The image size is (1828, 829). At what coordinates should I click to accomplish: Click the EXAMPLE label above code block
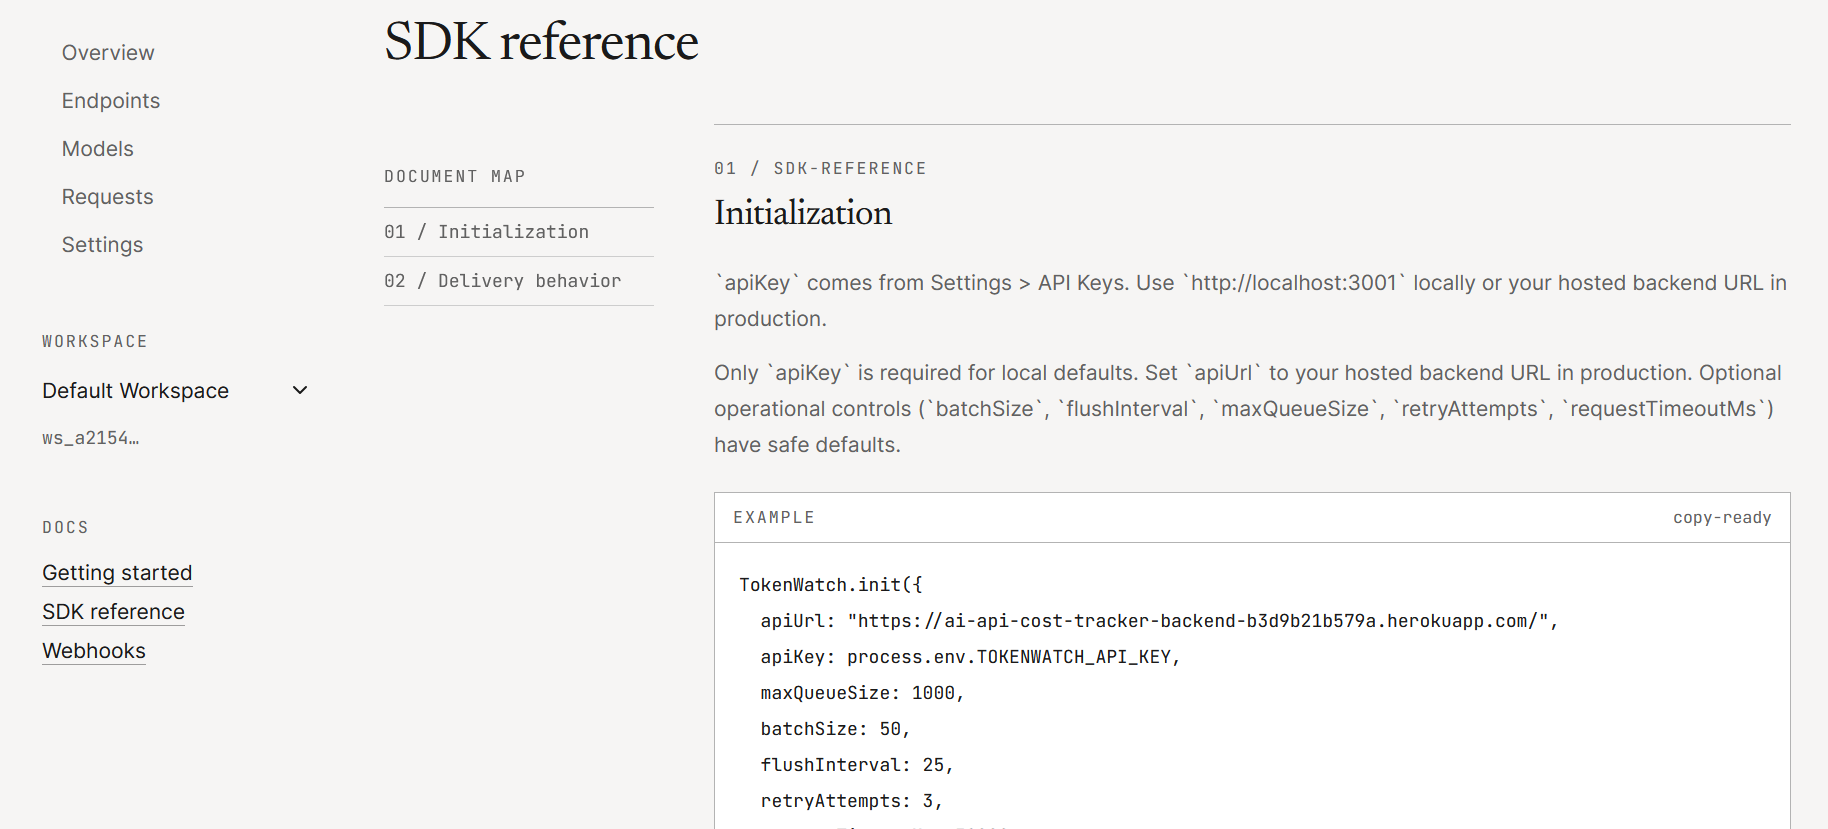coord(774,518)
